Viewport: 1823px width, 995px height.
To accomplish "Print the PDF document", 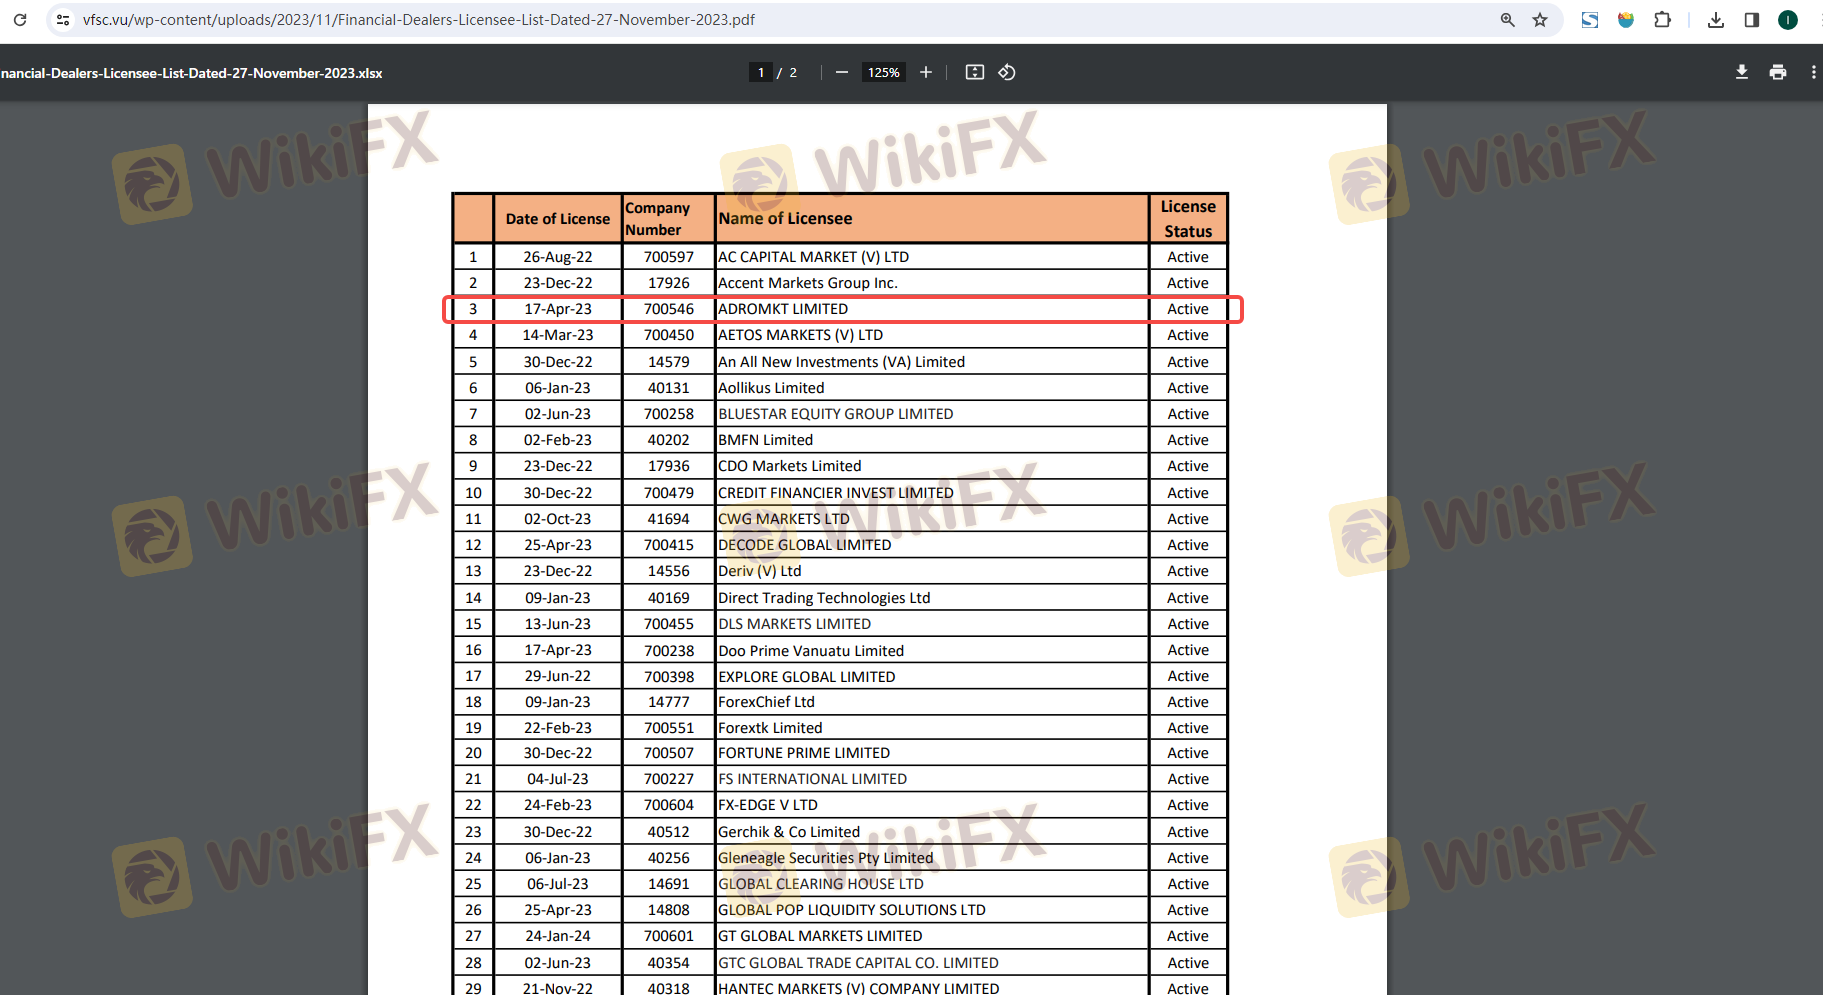I will coord(1778,72).
